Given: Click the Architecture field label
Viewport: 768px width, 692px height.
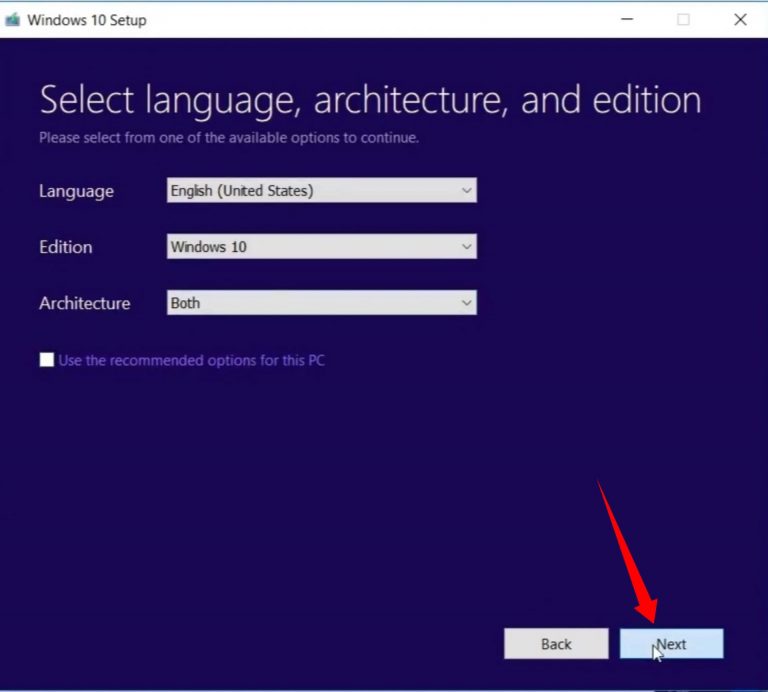Looking at the screenshot, I should (84, 303).
